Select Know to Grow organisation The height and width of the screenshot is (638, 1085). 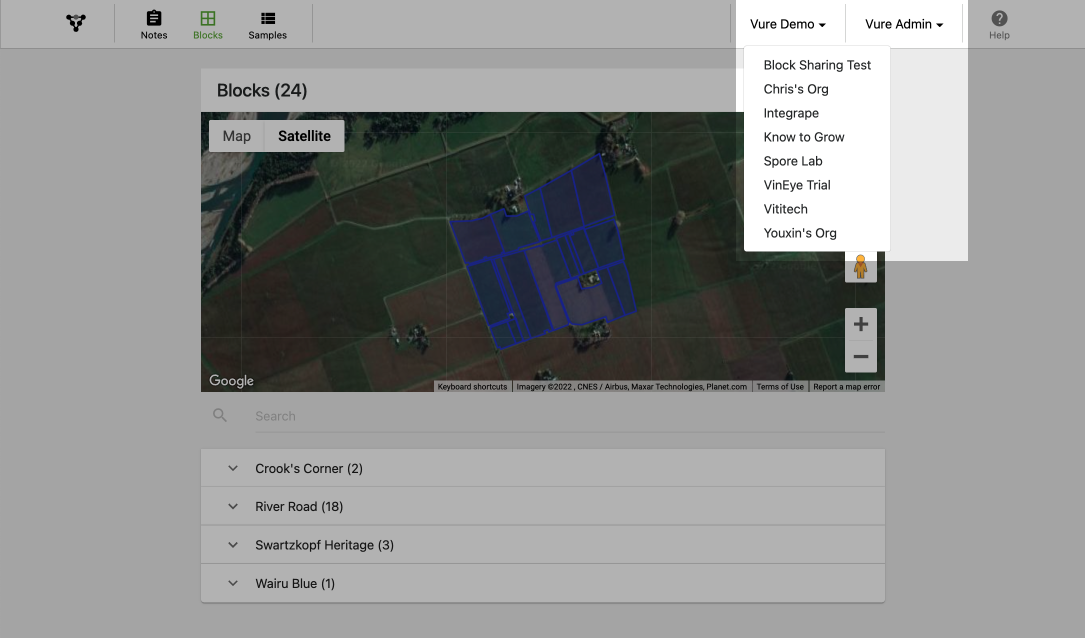[x=817, y=137]
